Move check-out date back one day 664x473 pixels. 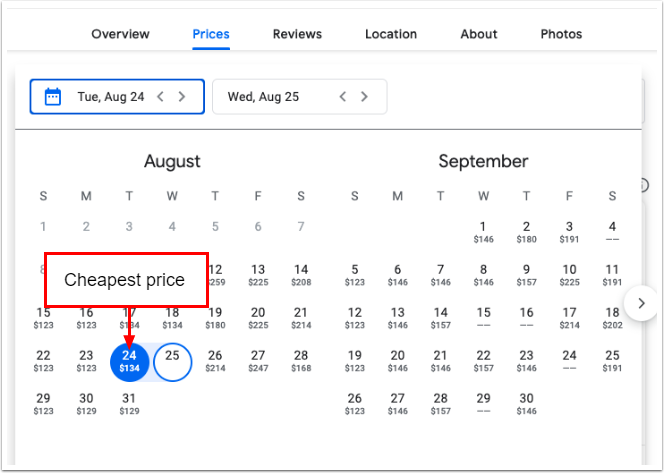(x=342, y=97)
